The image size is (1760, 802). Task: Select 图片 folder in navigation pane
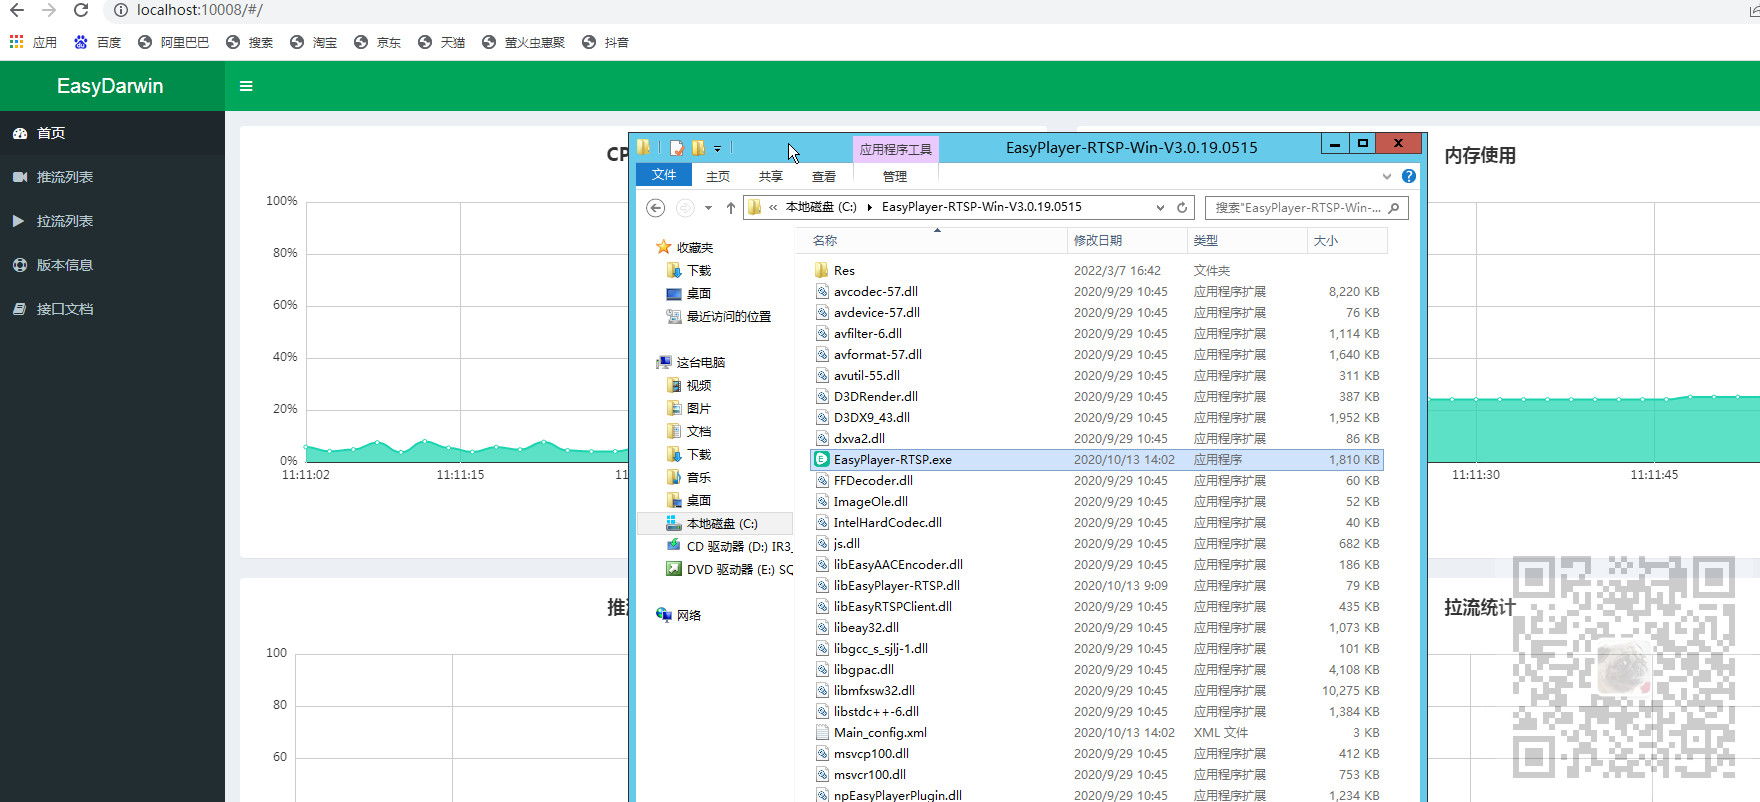point(689,408)
